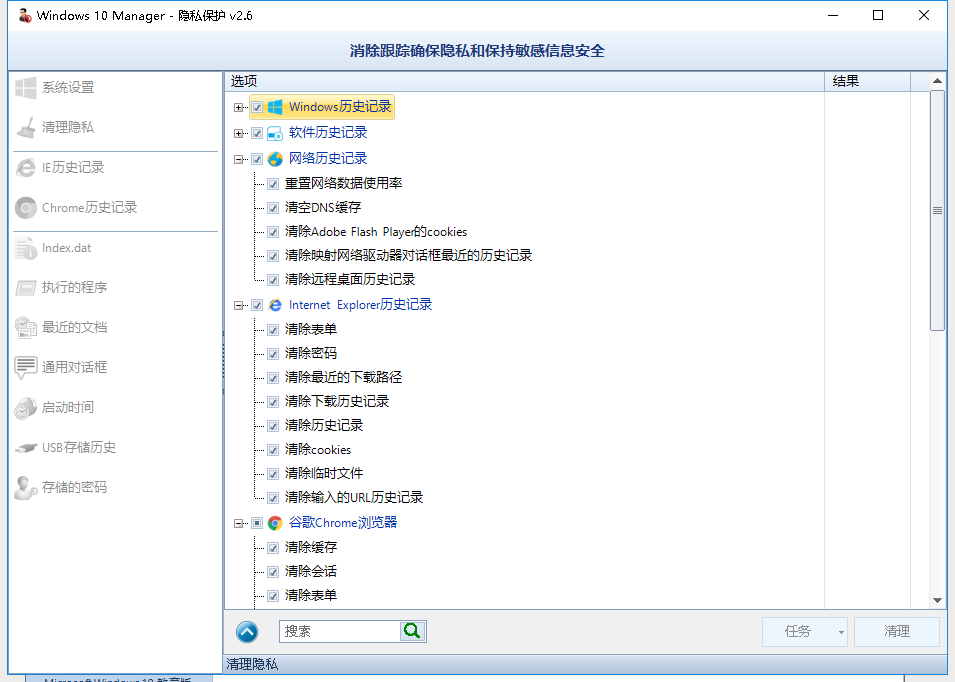Expand the 软件历史记录 tree node

(239, 133)
